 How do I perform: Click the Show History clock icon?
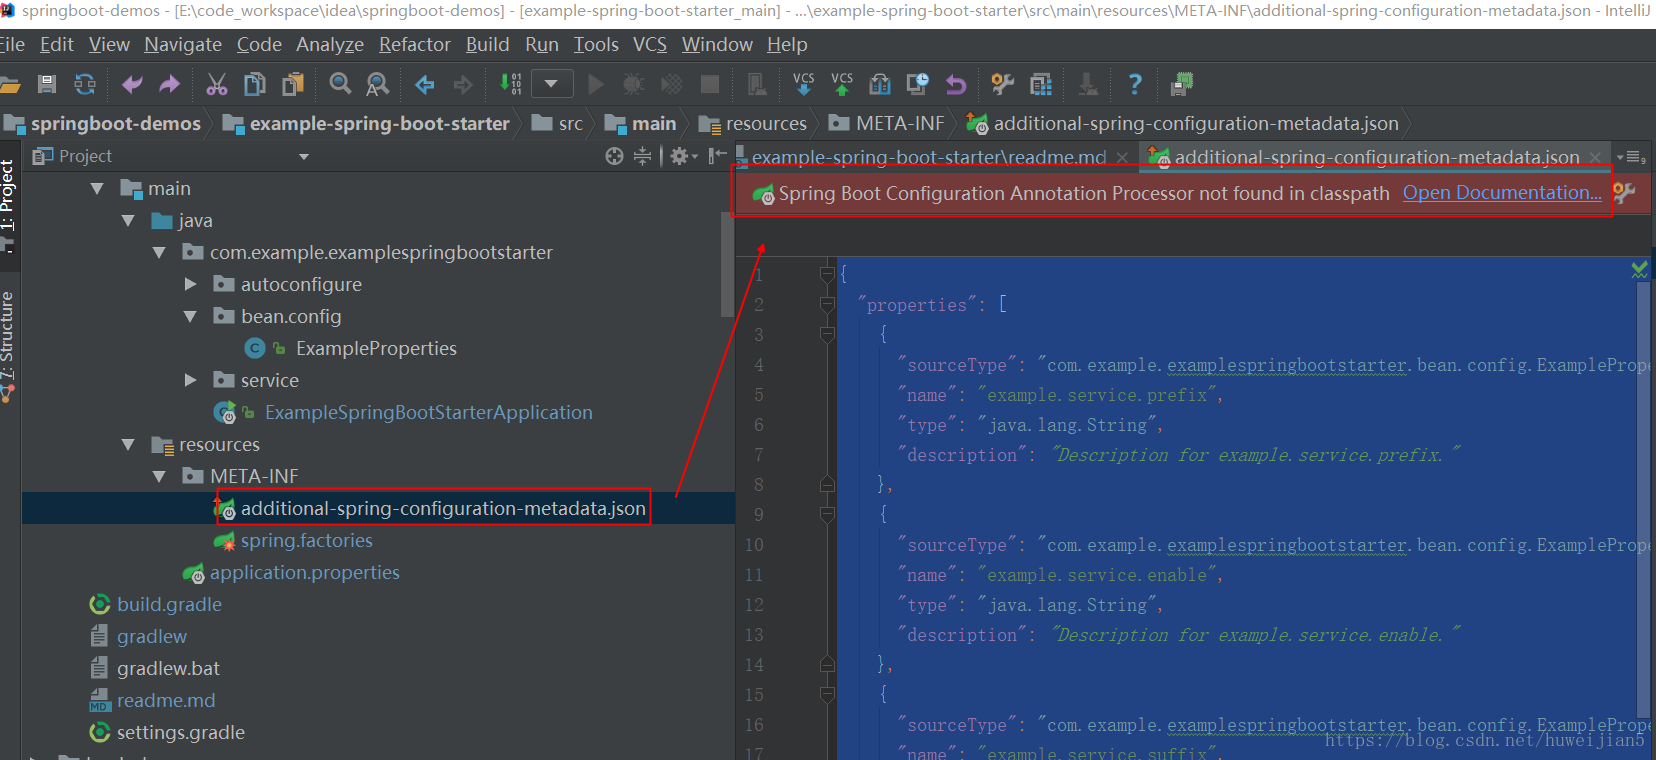pyautogui.click(x=917, y=84)
